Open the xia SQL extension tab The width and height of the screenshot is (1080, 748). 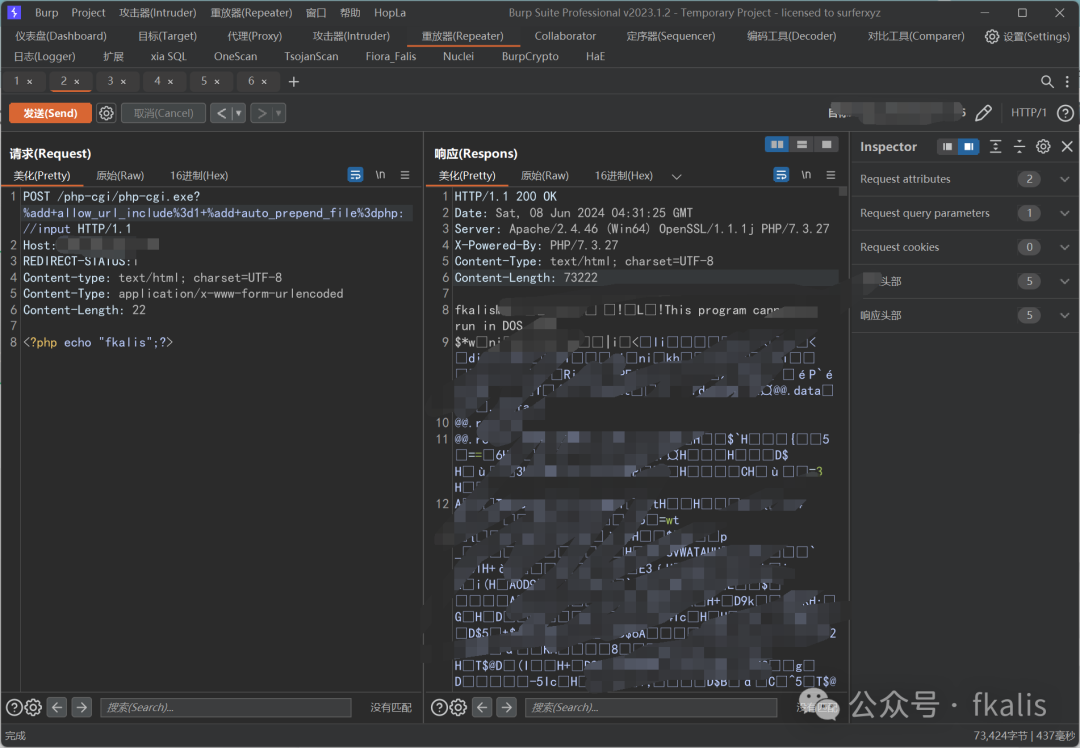coord(169,56)
